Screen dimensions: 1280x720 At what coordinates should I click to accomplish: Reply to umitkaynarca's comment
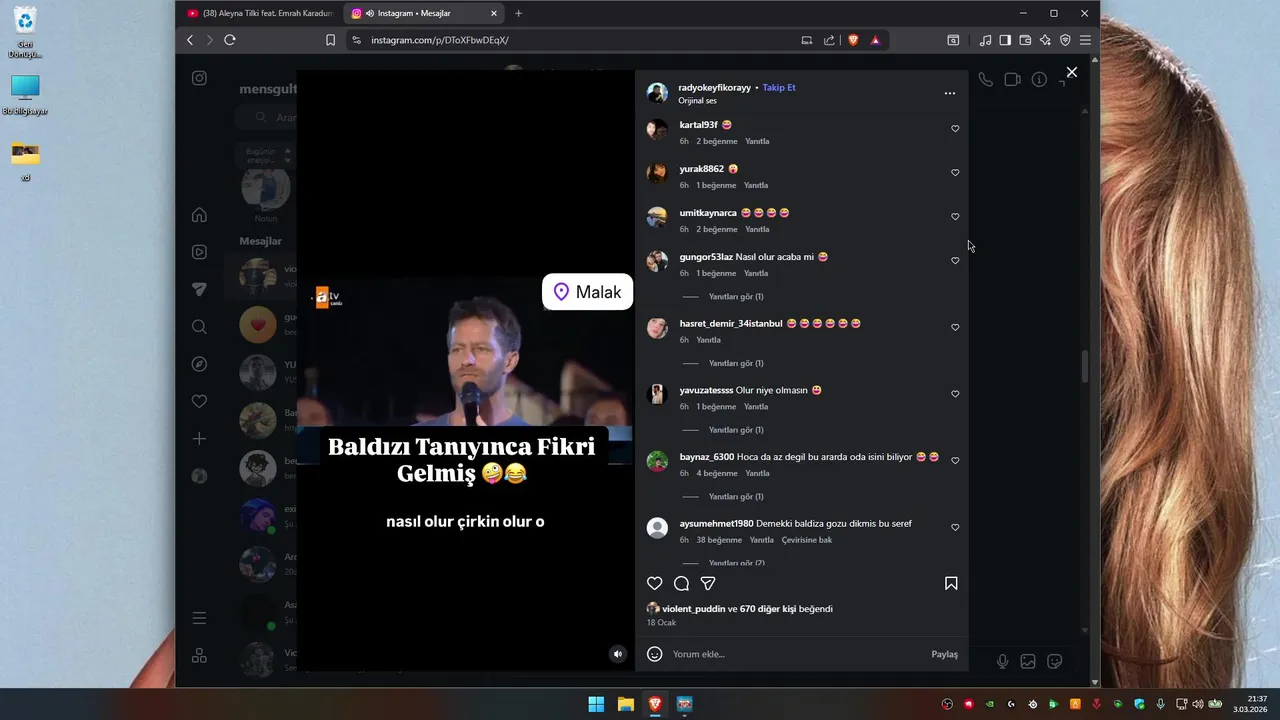click(757, 229)
